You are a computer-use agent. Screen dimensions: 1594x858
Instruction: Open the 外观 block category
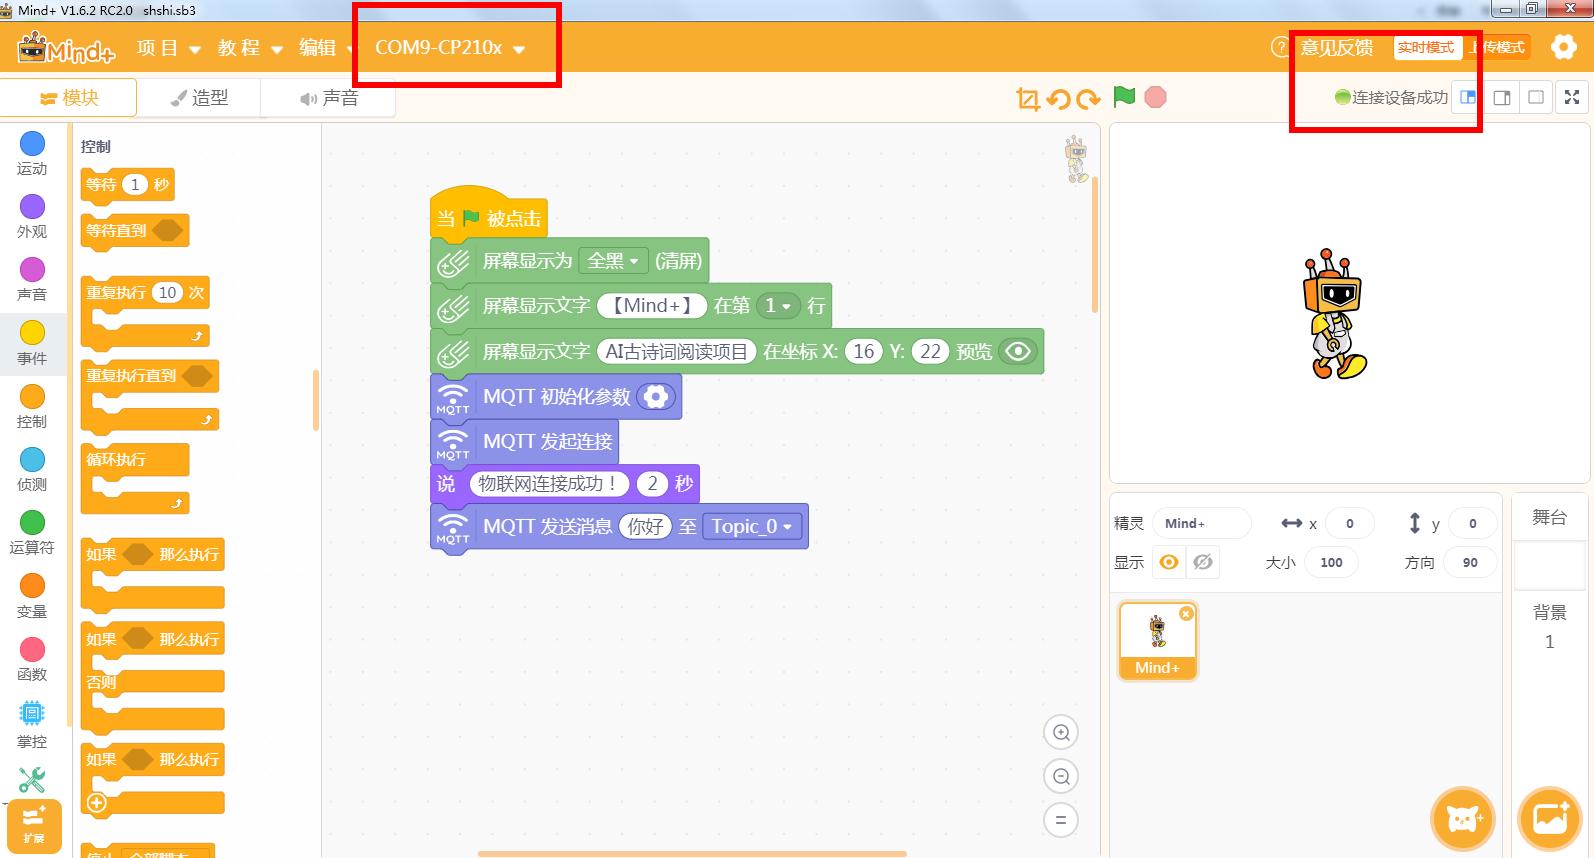[x=32, y=217]
